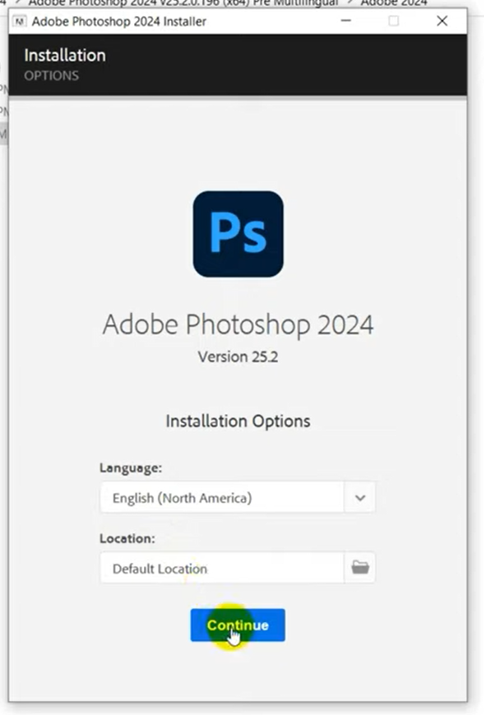The width and height of the screenshot is (484, 715).
Task: Click the blue Continue button
Action: pos(238,625)
